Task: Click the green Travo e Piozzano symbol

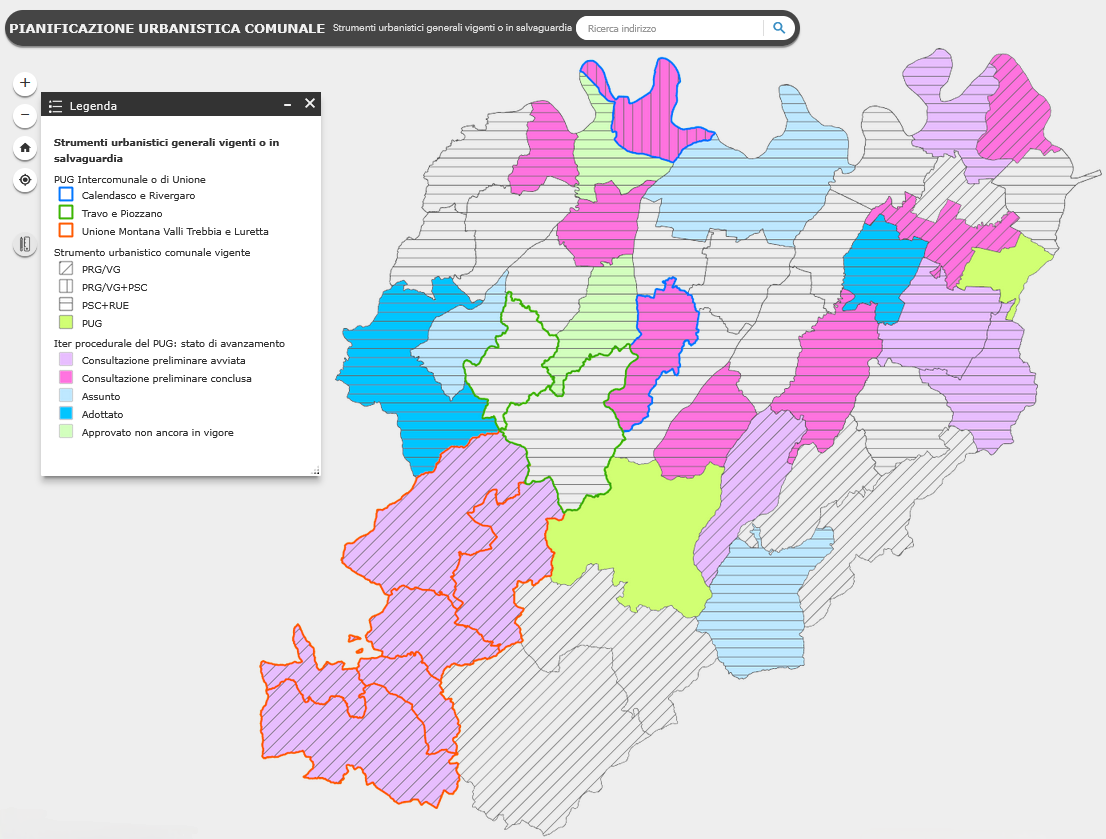Action: (x=66, y=213)
